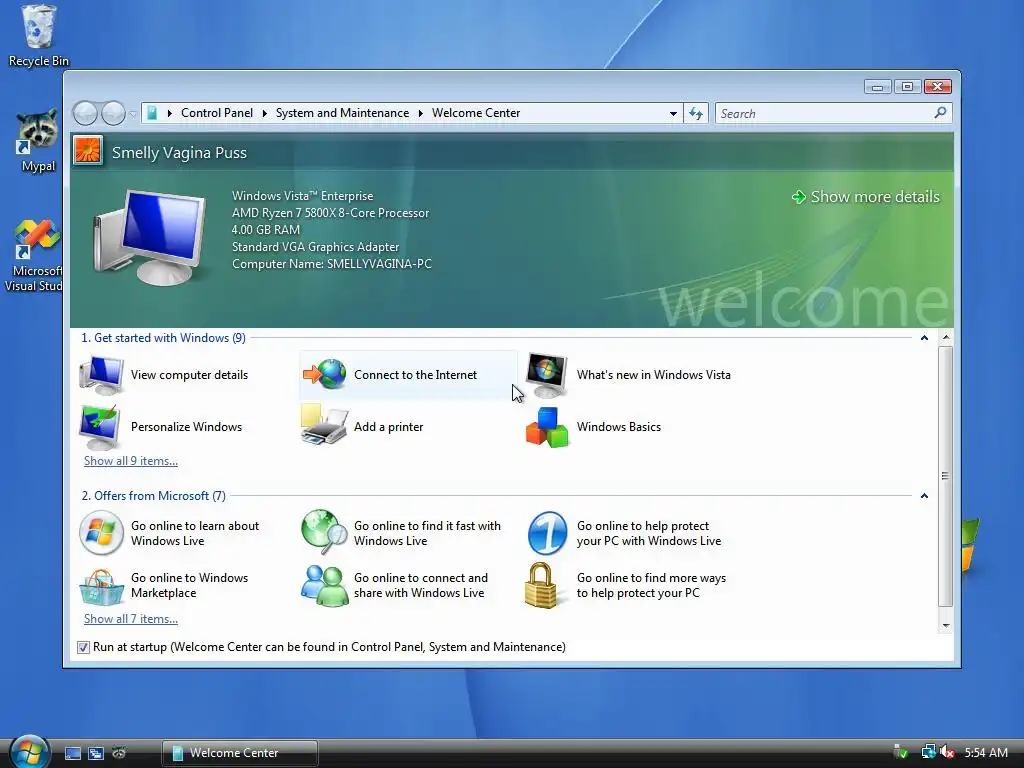1024x768 pixels.
Task: Open What's new in Windows Vista icon
Action: pyautogui.click(x=547, y=375)
